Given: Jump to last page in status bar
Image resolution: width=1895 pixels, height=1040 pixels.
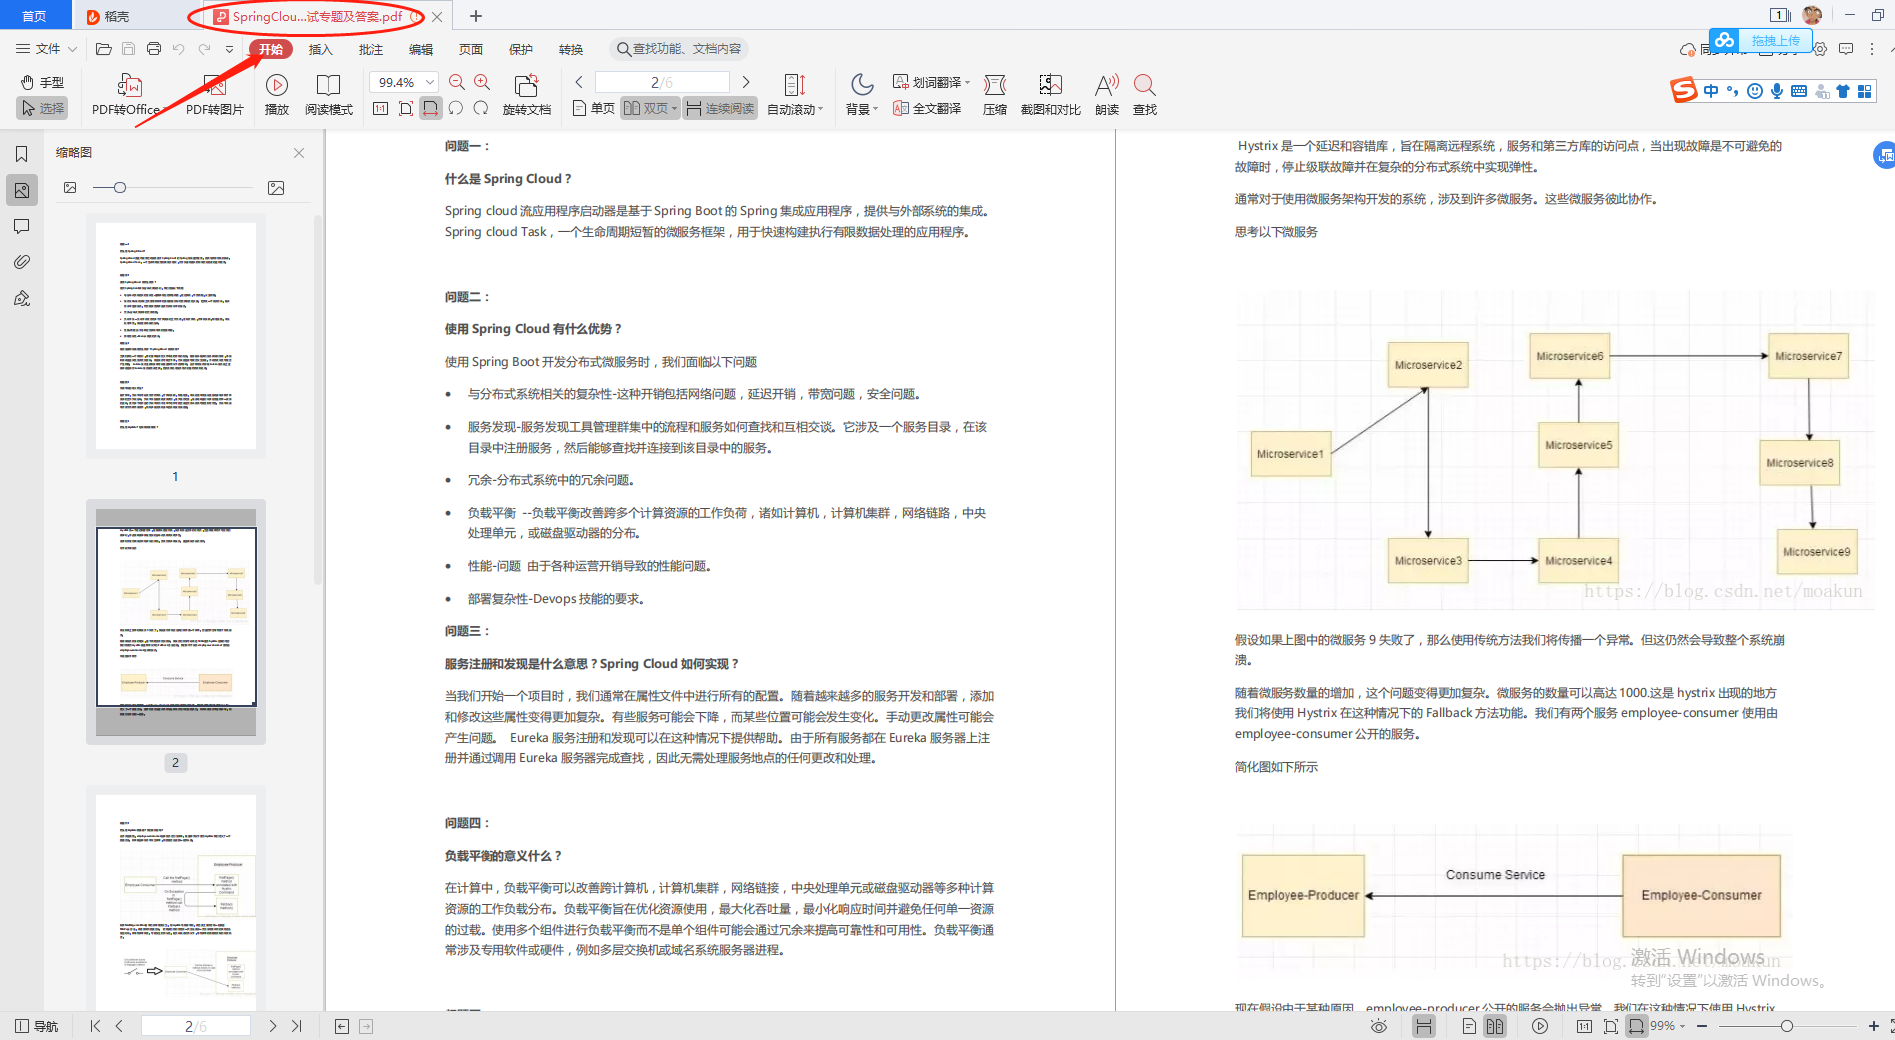Looking at the screenshot, I should point(297,1026).
